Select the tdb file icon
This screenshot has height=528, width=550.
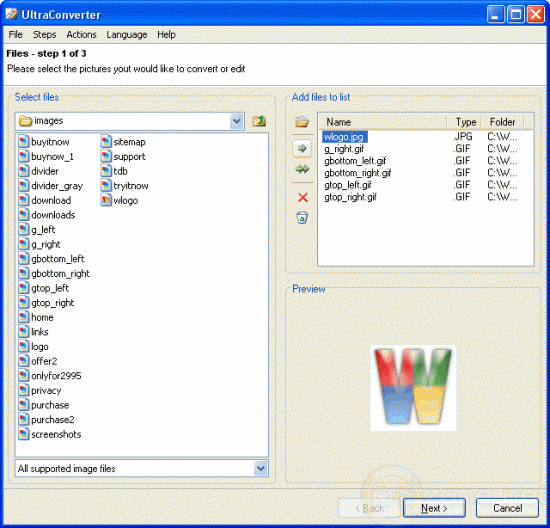click(x=106, y=171)
